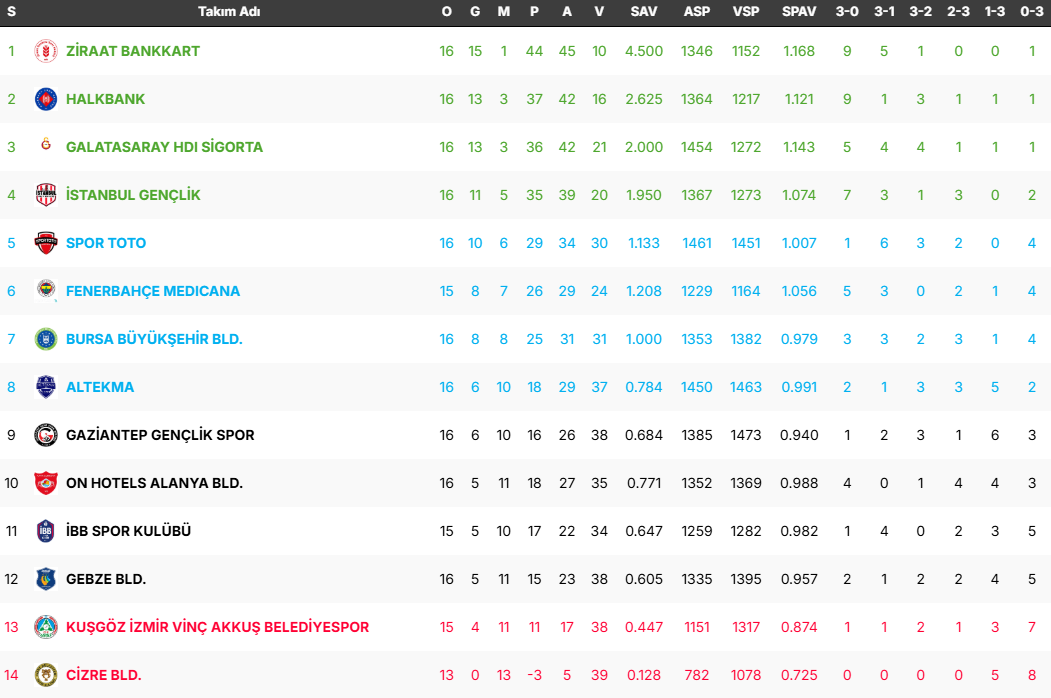Go to GEBZE BLD. team page

pos(106,579)
